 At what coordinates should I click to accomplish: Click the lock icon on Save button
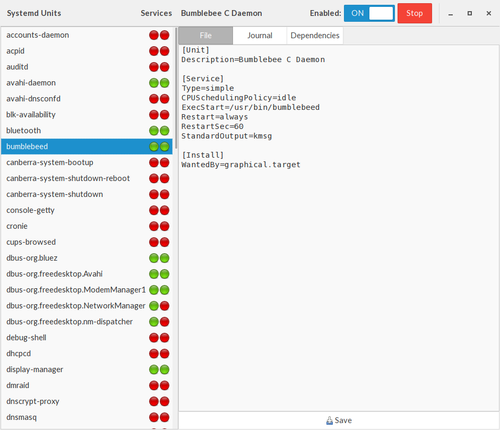click(329, 420)
